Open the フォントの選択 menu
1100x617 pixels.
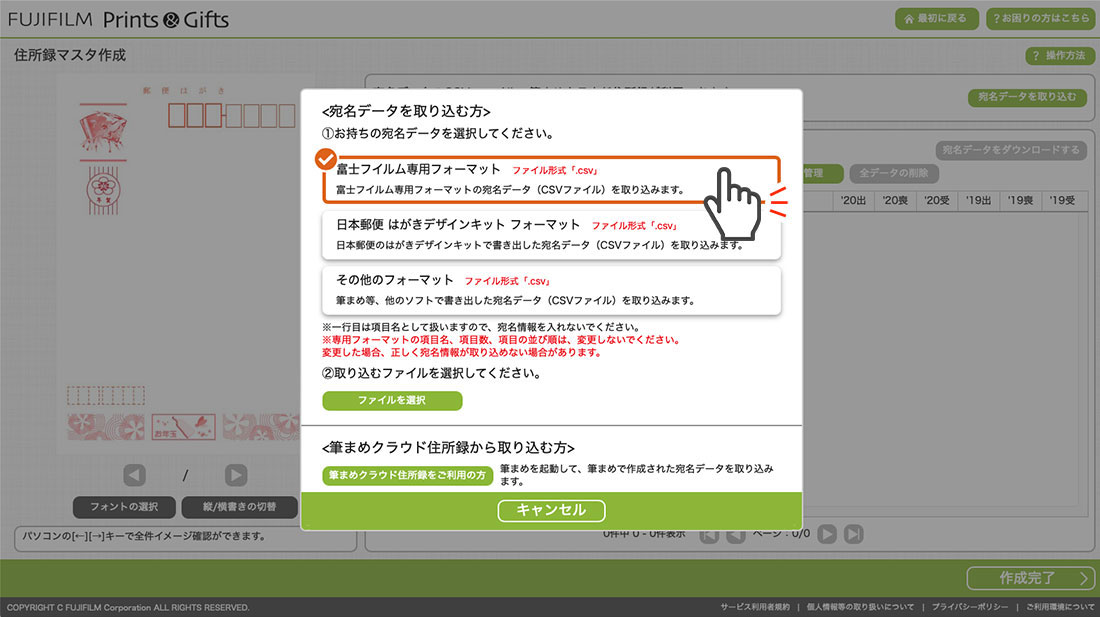[124, 507]
